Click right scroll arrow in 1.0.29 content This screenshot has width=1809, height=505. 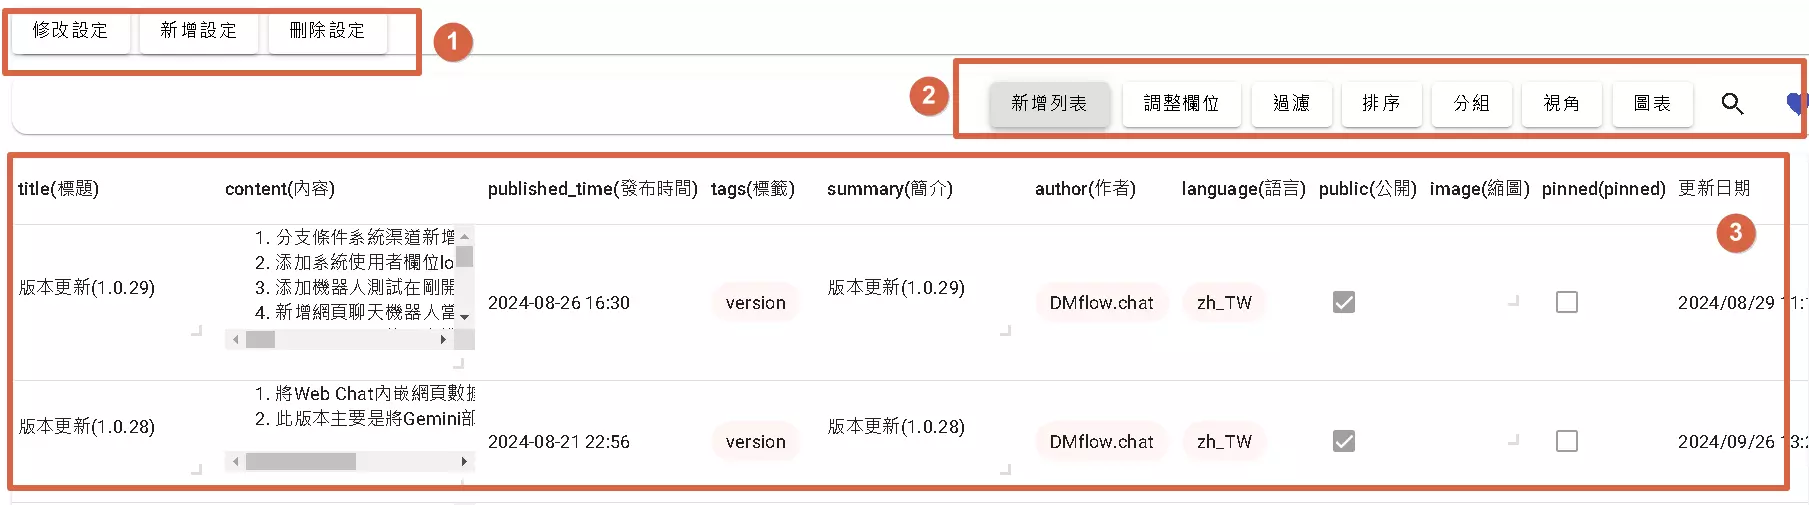point(443,340)
